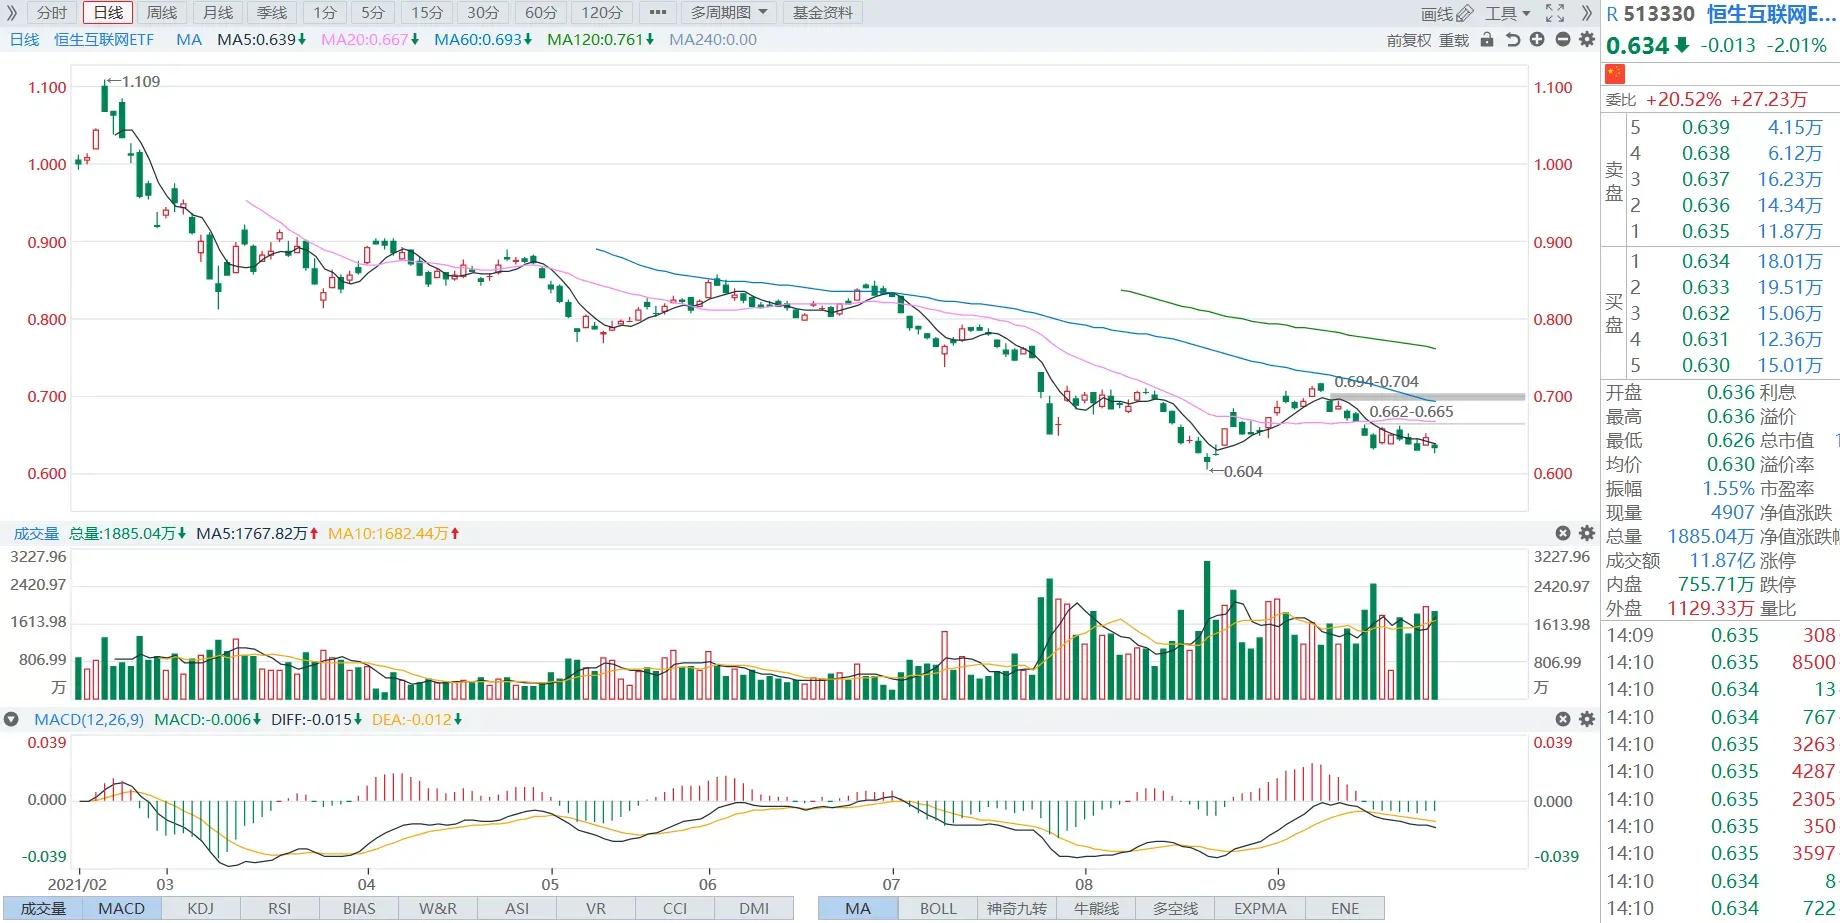Screen dimensions: 1840x923
Task: Click the 重载 reload button
Action: pos(1454,40)
